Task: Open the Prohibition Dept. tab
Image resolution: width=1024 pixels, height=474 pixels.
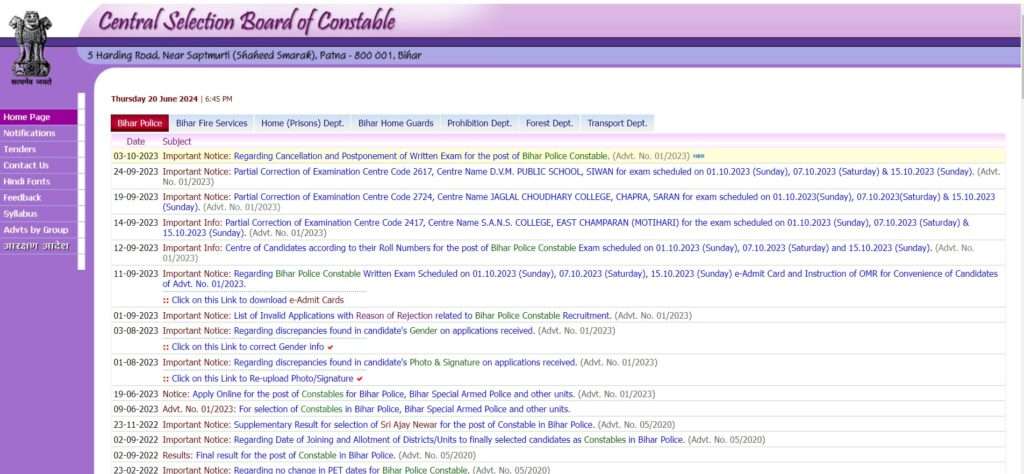Action: (x=479, y=123)
